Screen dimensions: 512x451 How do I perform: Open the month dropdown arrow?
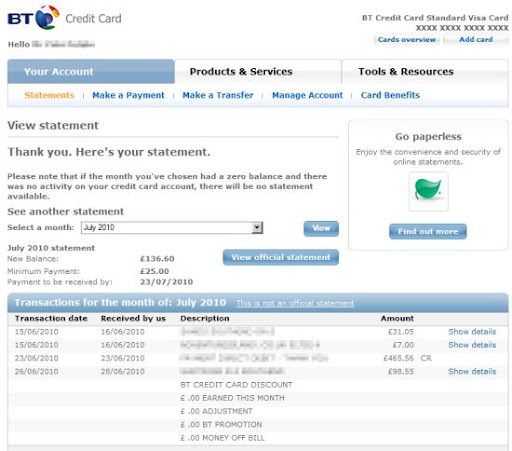coord(257,228)
